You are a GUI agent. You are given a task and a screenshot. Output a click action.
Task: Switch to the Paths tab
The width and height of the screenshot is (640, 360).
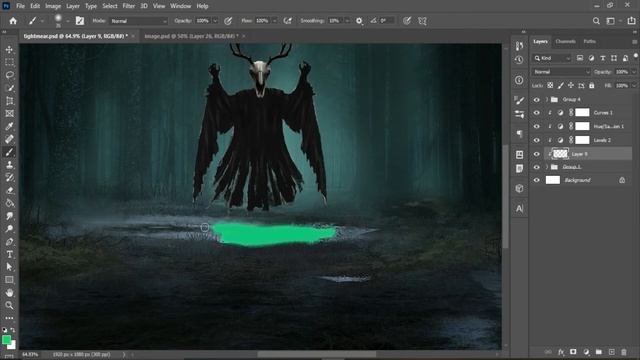589,42
